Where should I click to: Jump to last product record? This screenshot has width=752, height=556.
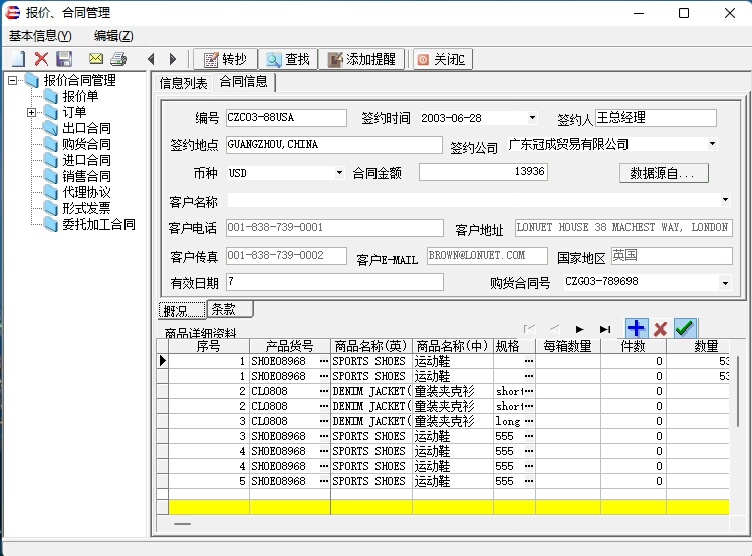pyautogui.click(x=605, y=329)
